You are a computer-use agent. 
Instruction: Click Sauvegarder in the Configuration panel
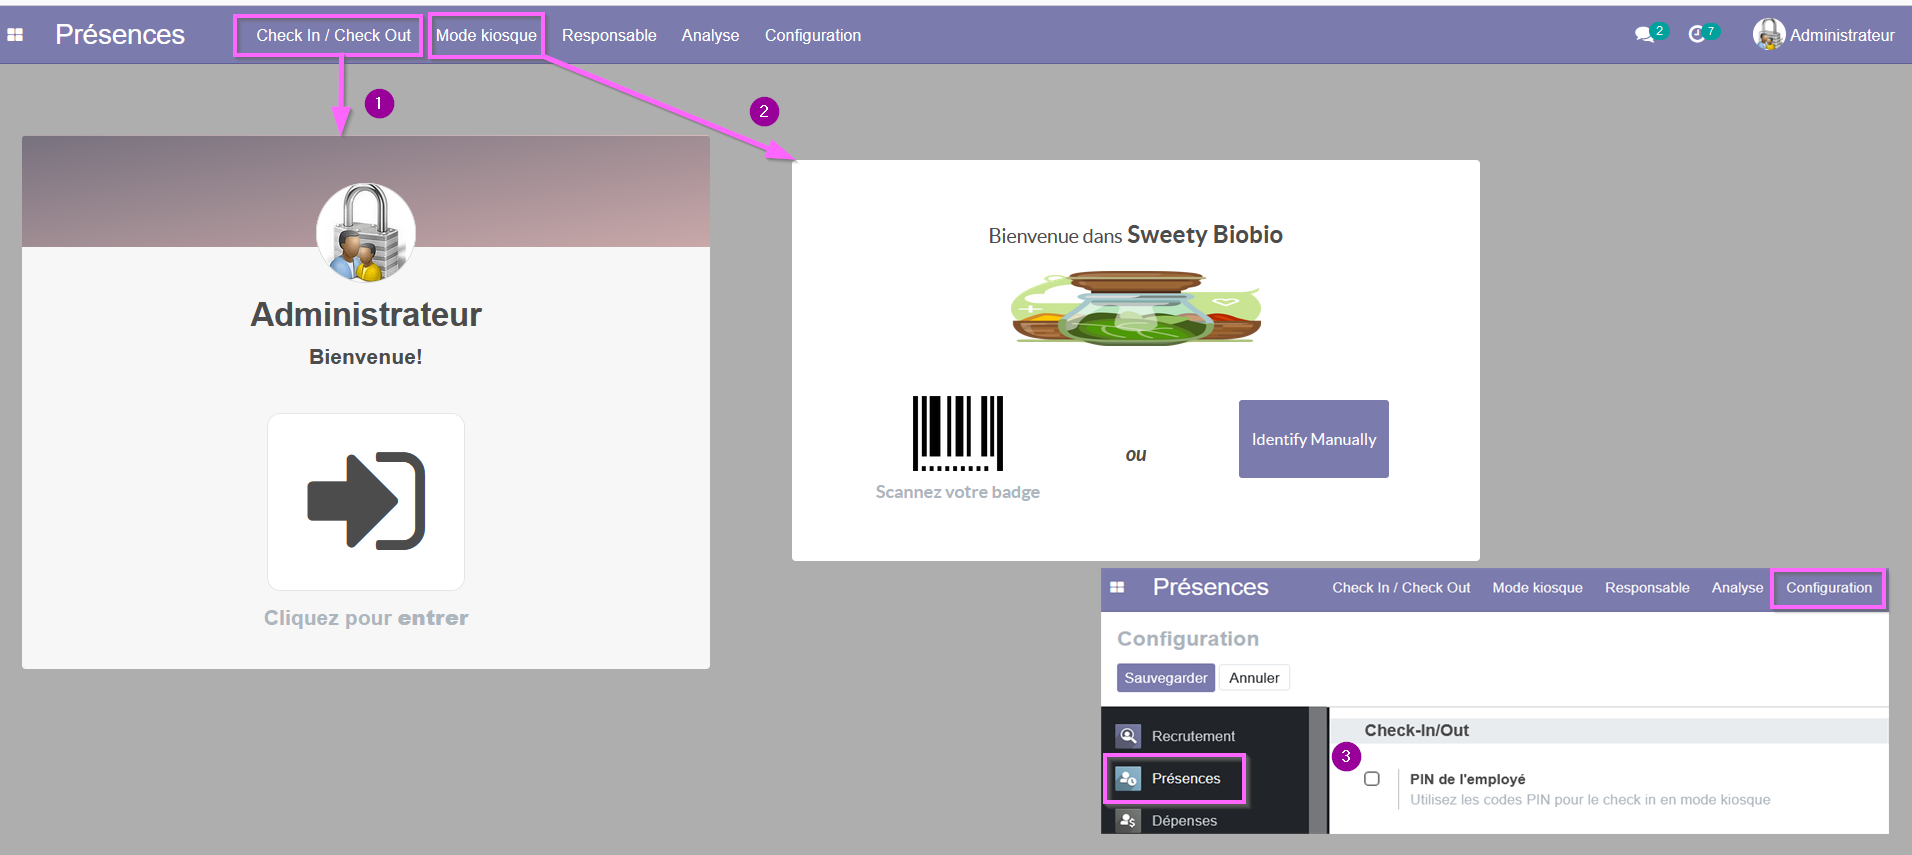pos(1165,678)
